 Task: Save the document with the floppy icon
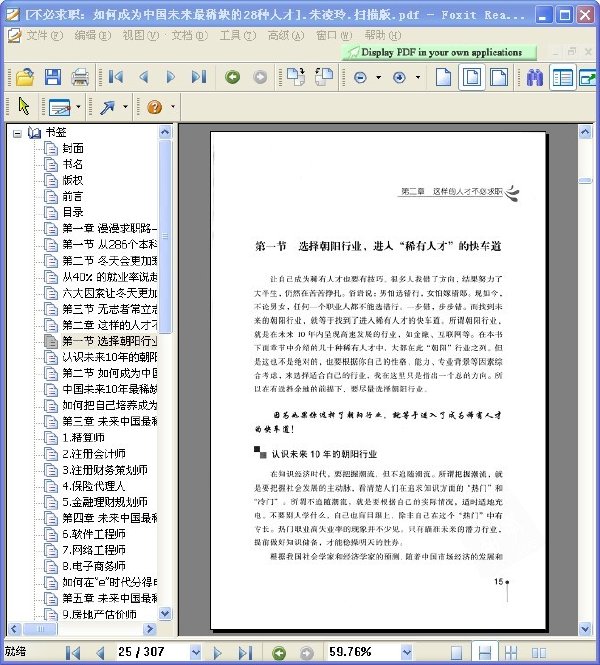tap(53, 77)
